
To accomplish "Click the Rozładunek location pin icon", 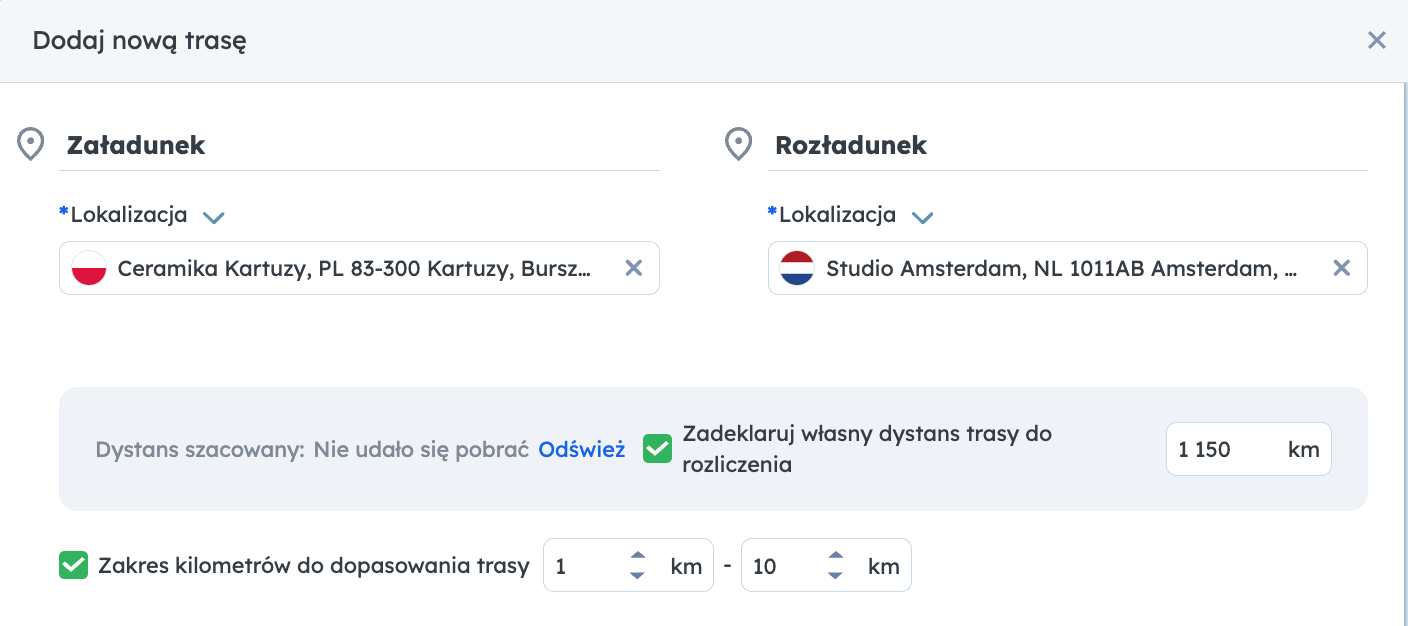I will click(x=738, y=144).
